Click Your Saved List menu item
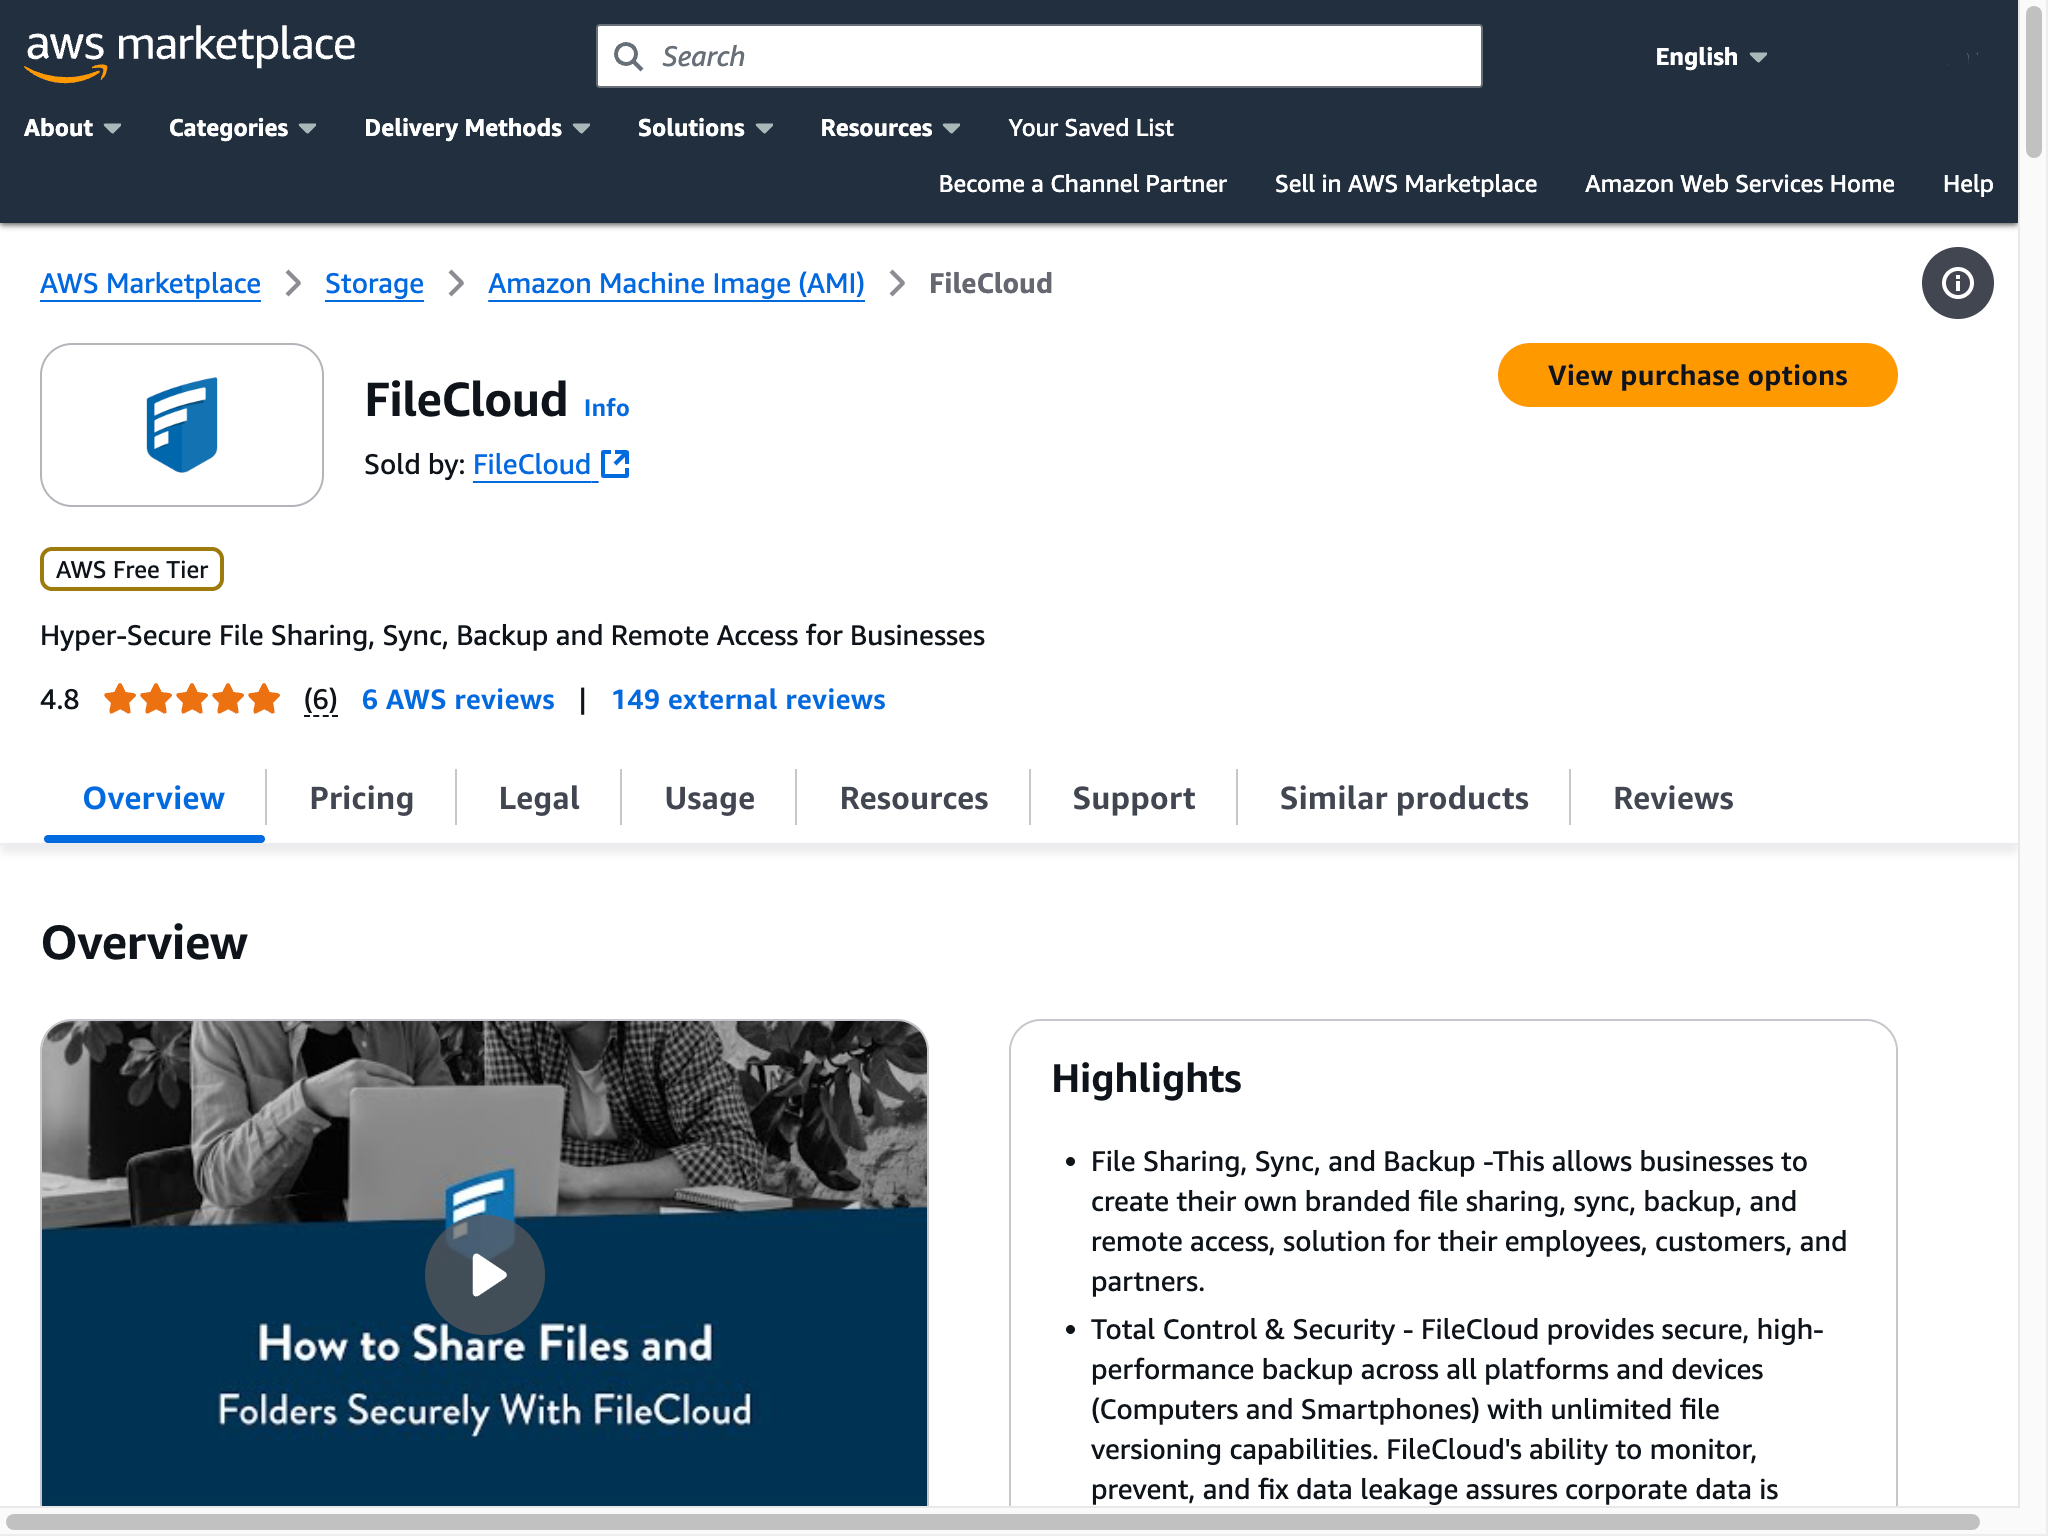 (1090, 127)
